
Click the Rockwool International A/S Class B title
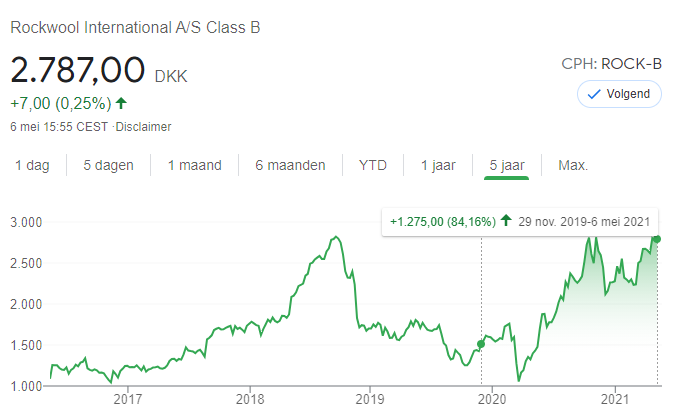tap(135, 27)
